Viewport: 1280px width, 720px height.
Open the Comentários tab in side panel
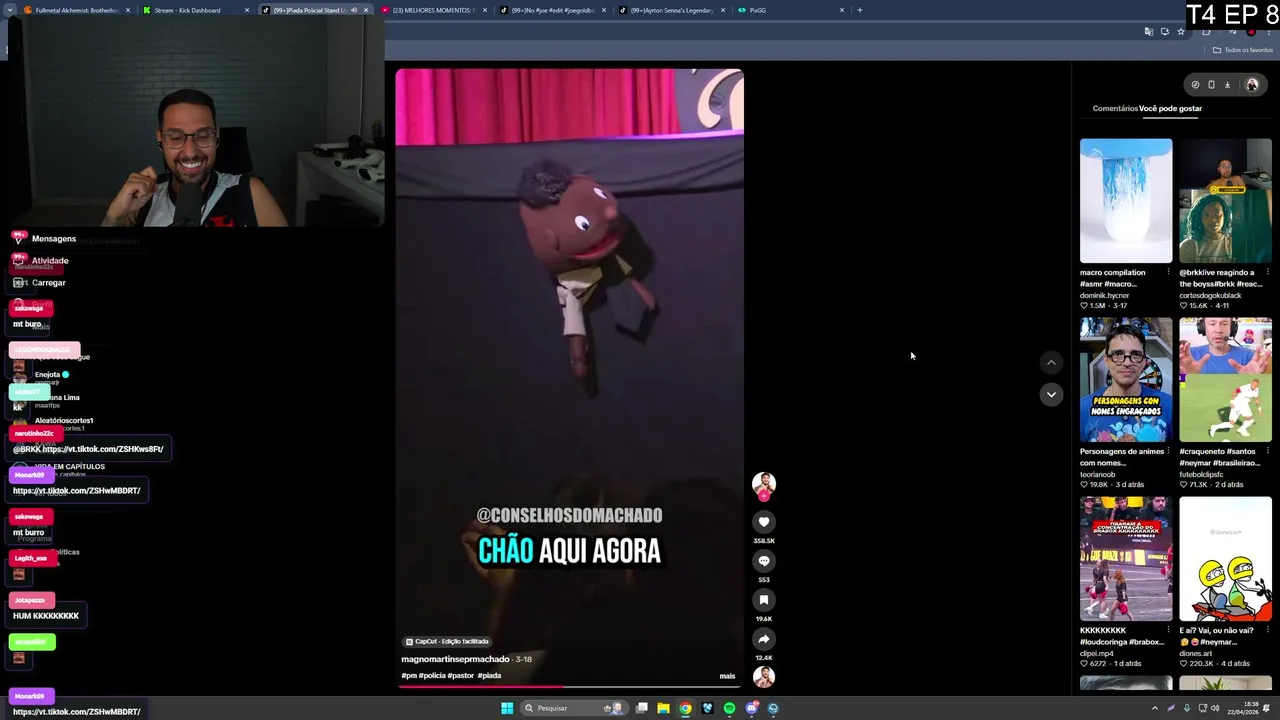[x=1115, y=108]
